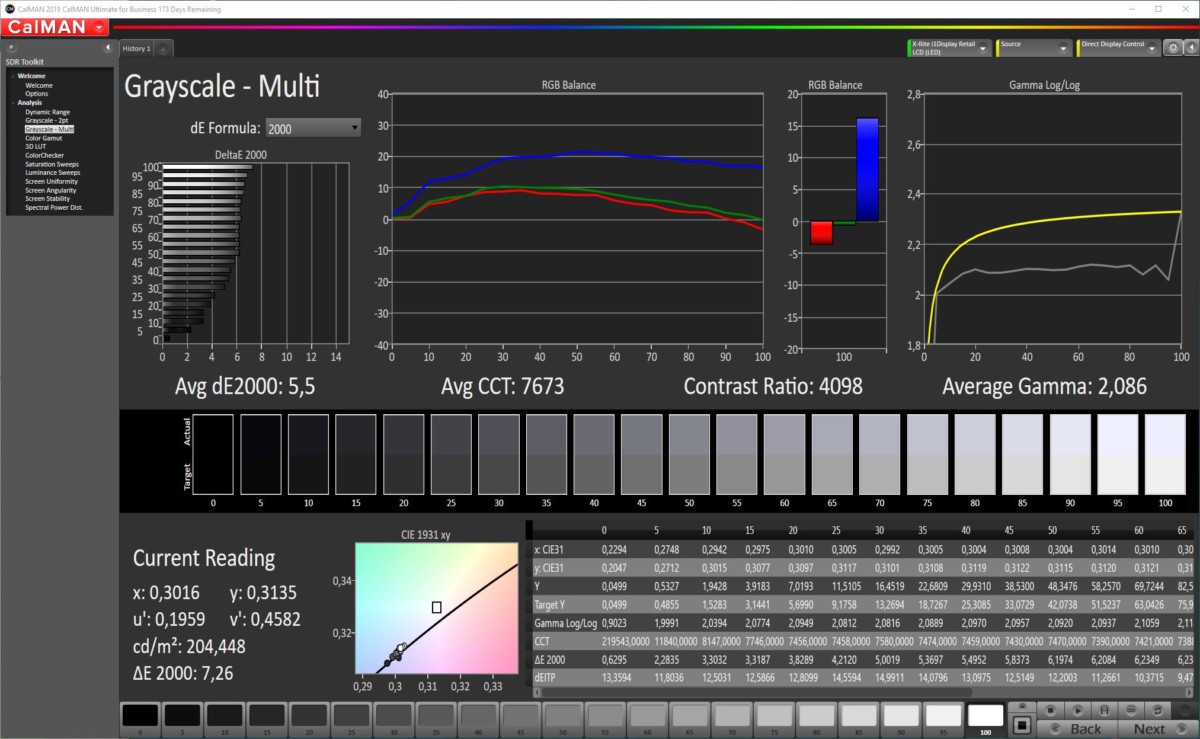Select Grayscale - Multi in the workflow
The image size is (1200, 739).
(50, 129)
